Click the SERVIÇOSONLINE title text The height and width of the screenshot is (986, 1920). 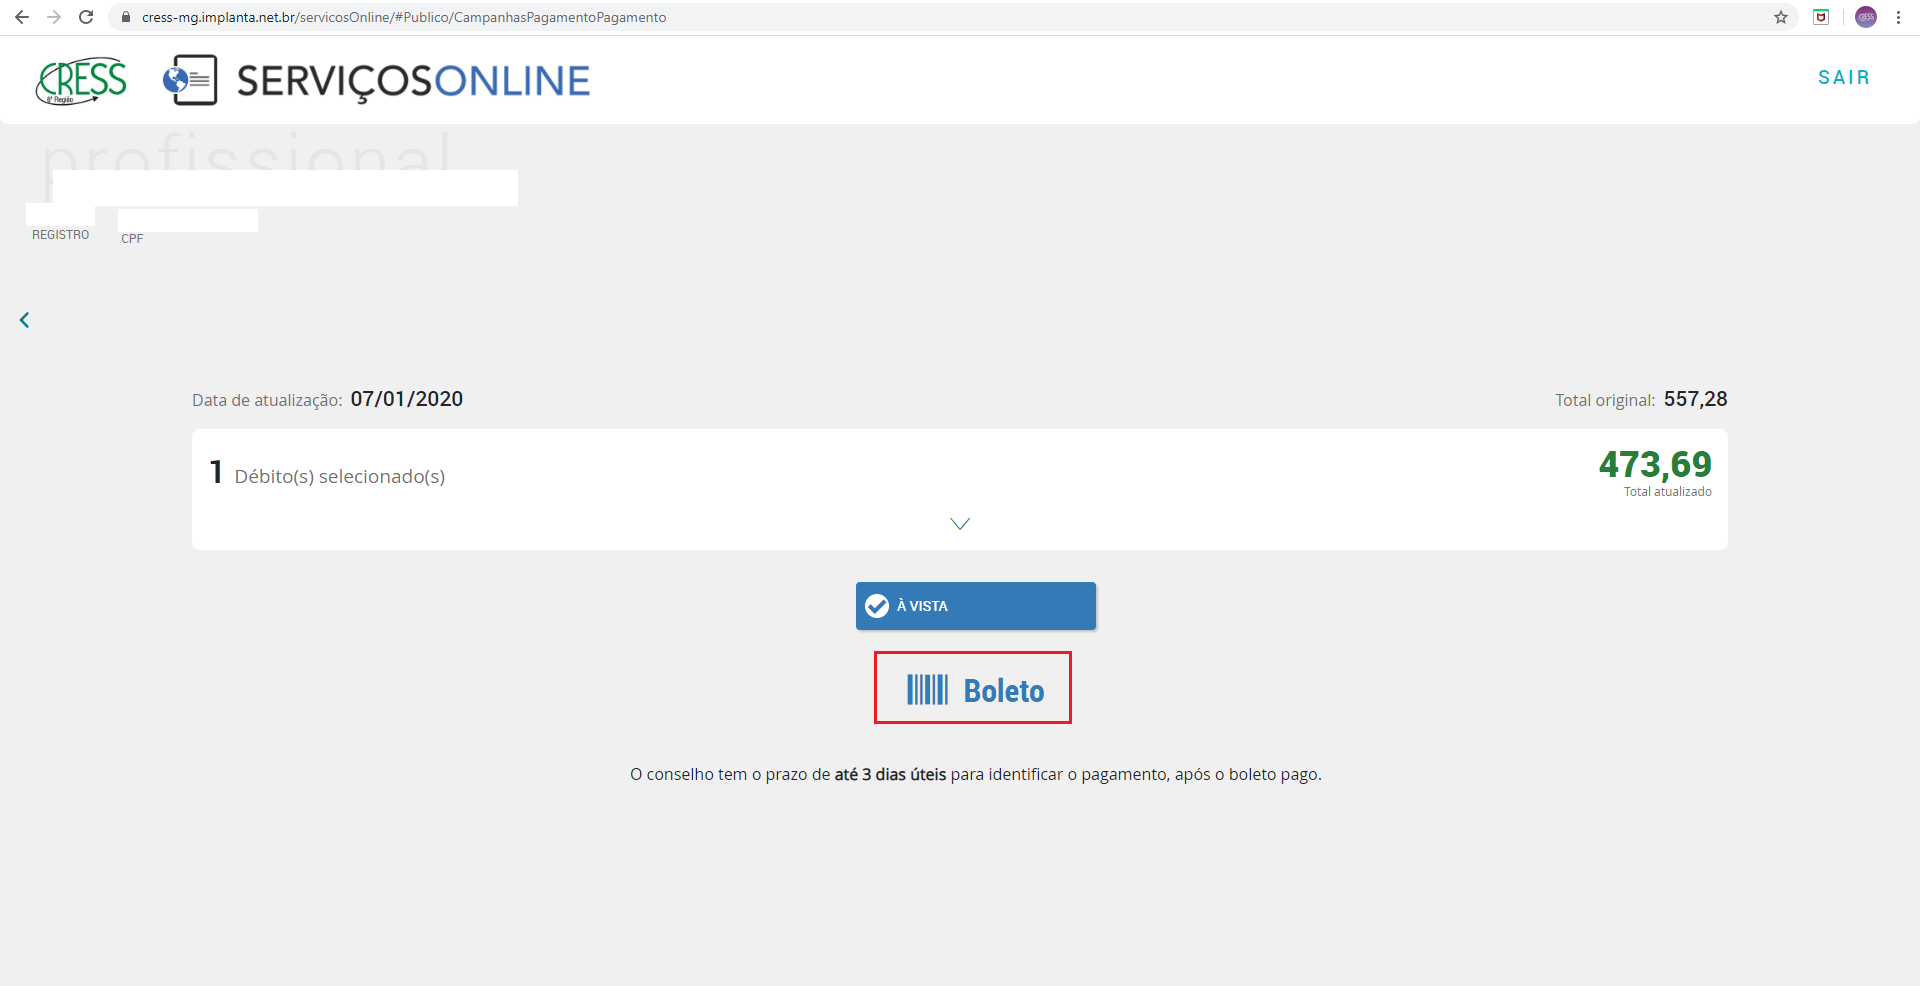[x=413, y=81]
